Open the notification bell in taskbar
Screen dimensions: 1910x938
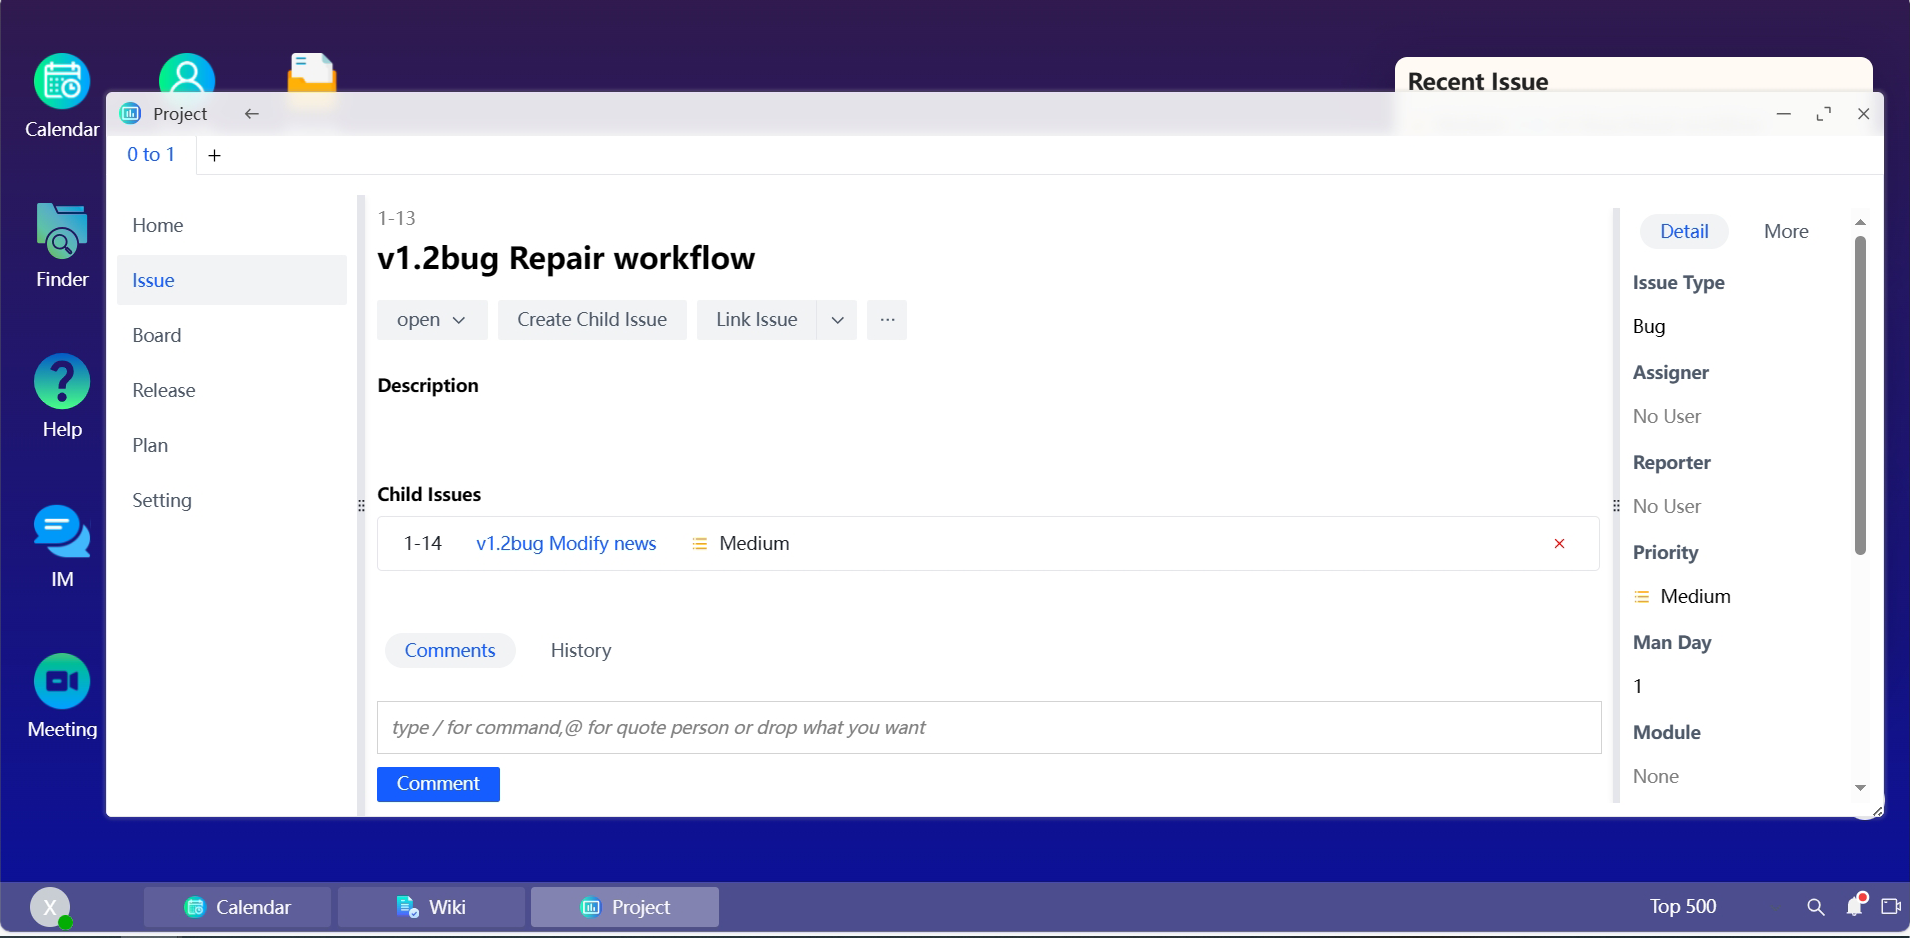coord(1855,906)
